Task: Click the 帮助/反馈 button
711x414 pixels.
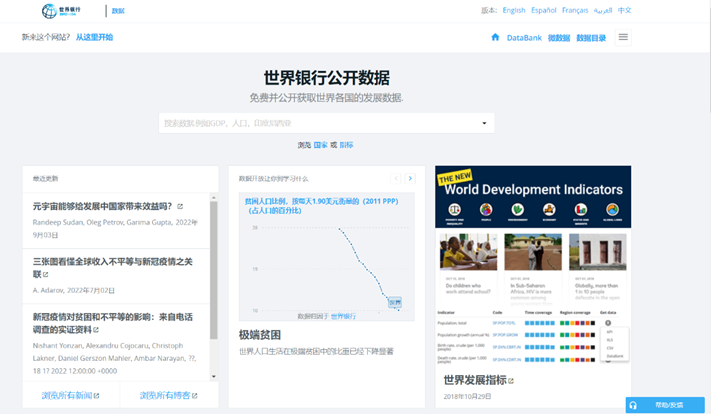Action: tap(665, 405)
